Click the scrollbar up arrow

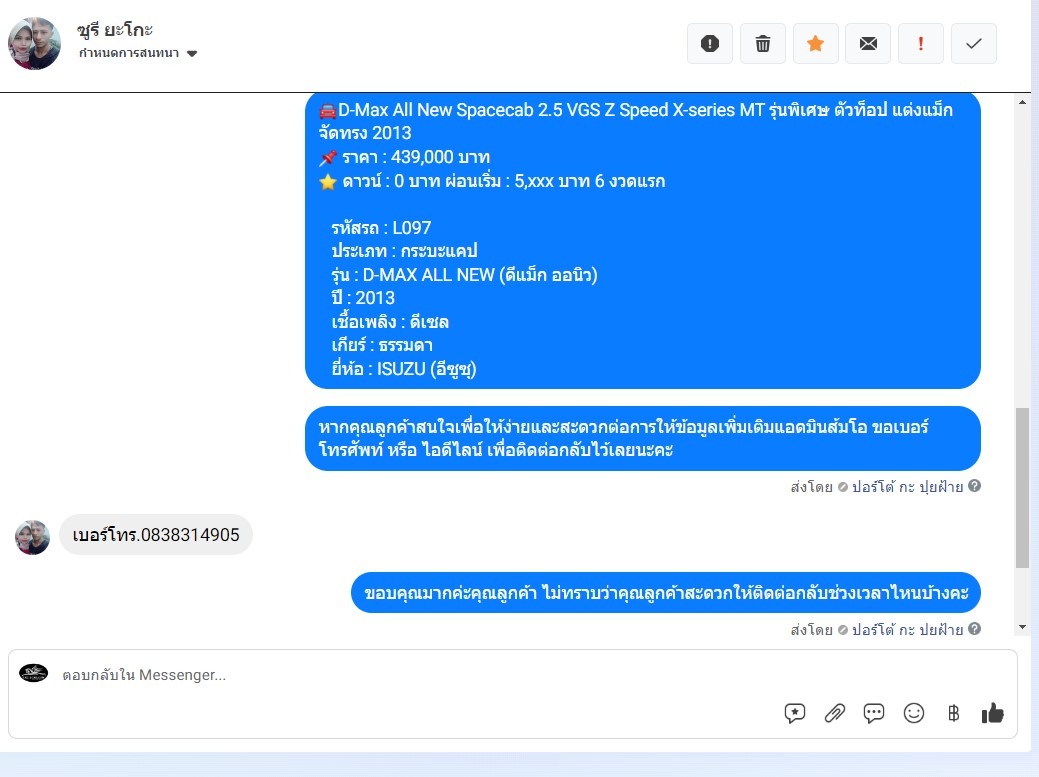click(1022, 102)
